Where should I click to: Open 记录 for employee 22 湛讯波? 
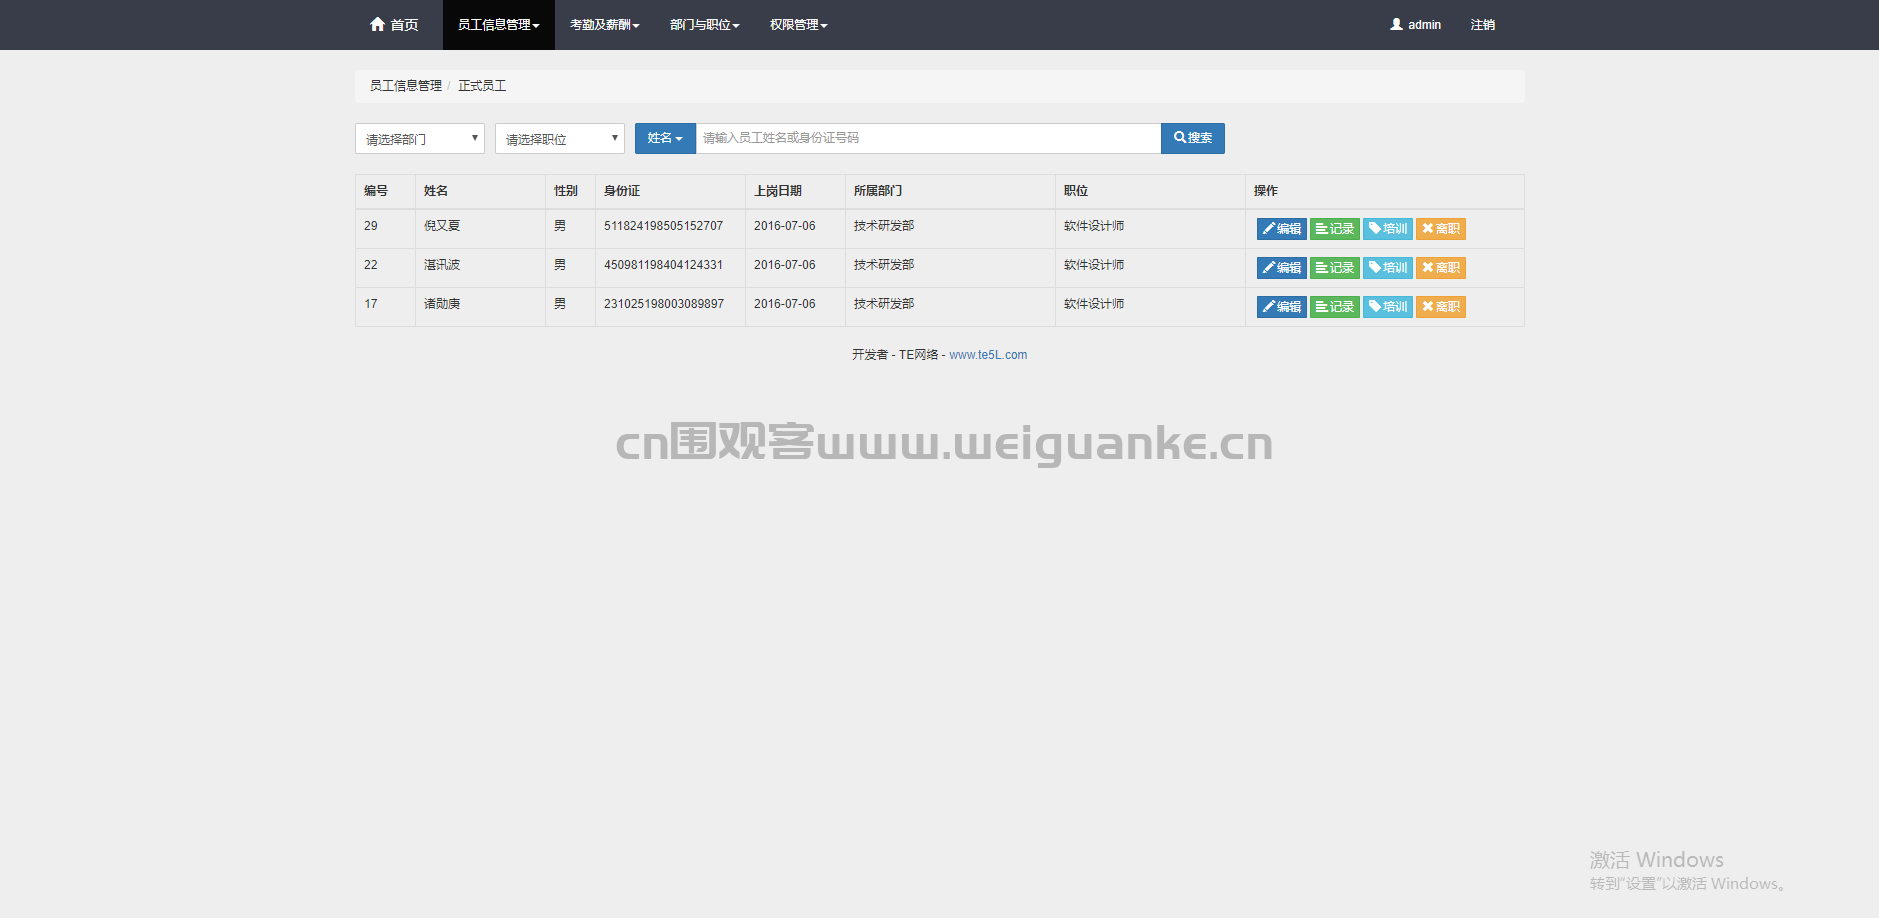point(1334,268)
